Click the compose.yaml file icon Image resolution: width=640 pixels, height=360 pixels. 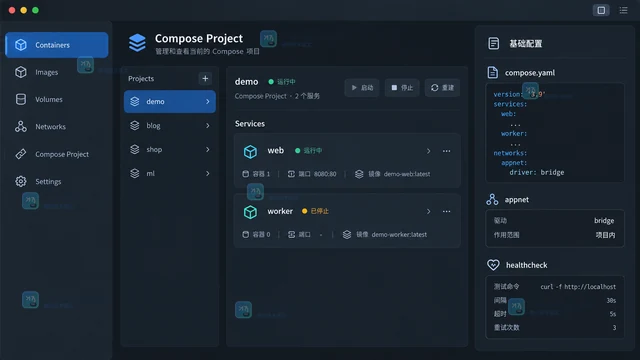coord(493,73)
